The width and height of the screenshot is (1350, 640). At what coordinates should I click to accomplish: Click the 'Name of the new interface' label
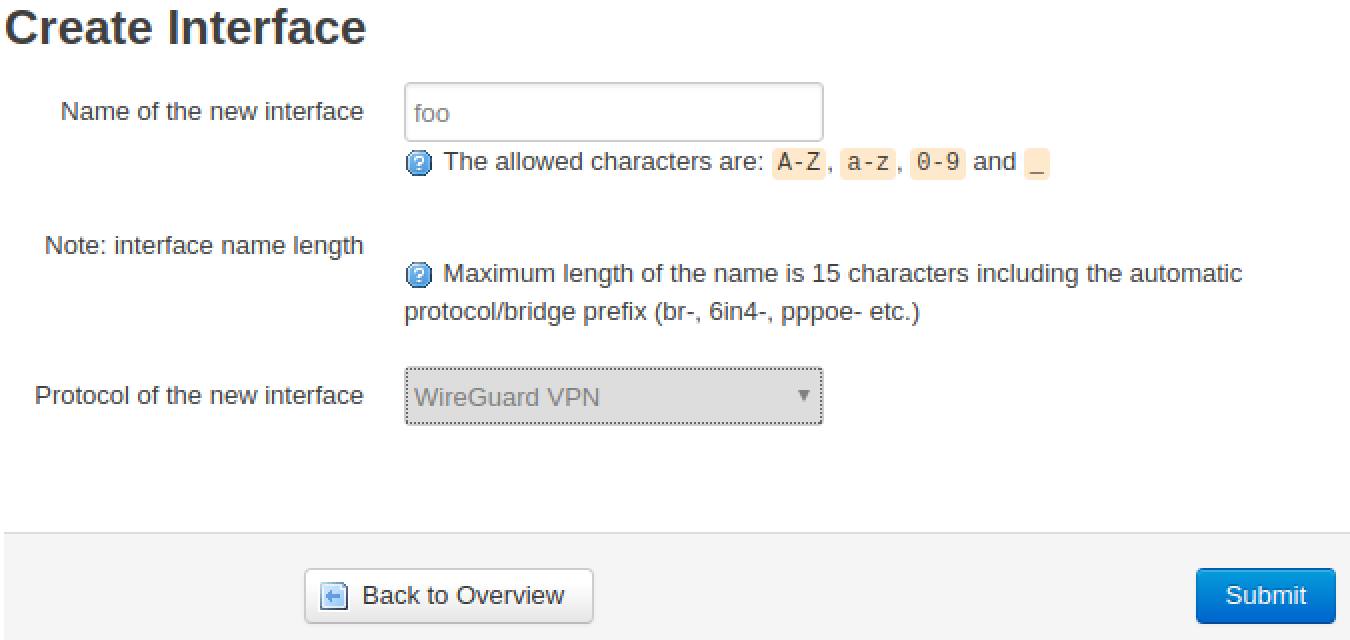[212, 111]
